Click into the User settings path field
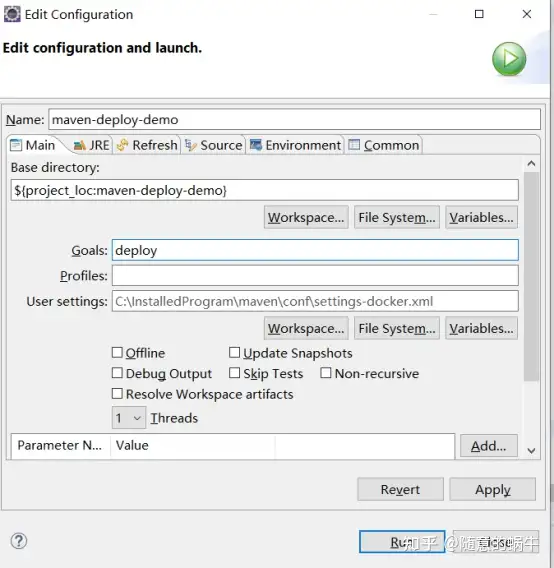The width and height of the screenshot is (554, 568). [315, 301]
